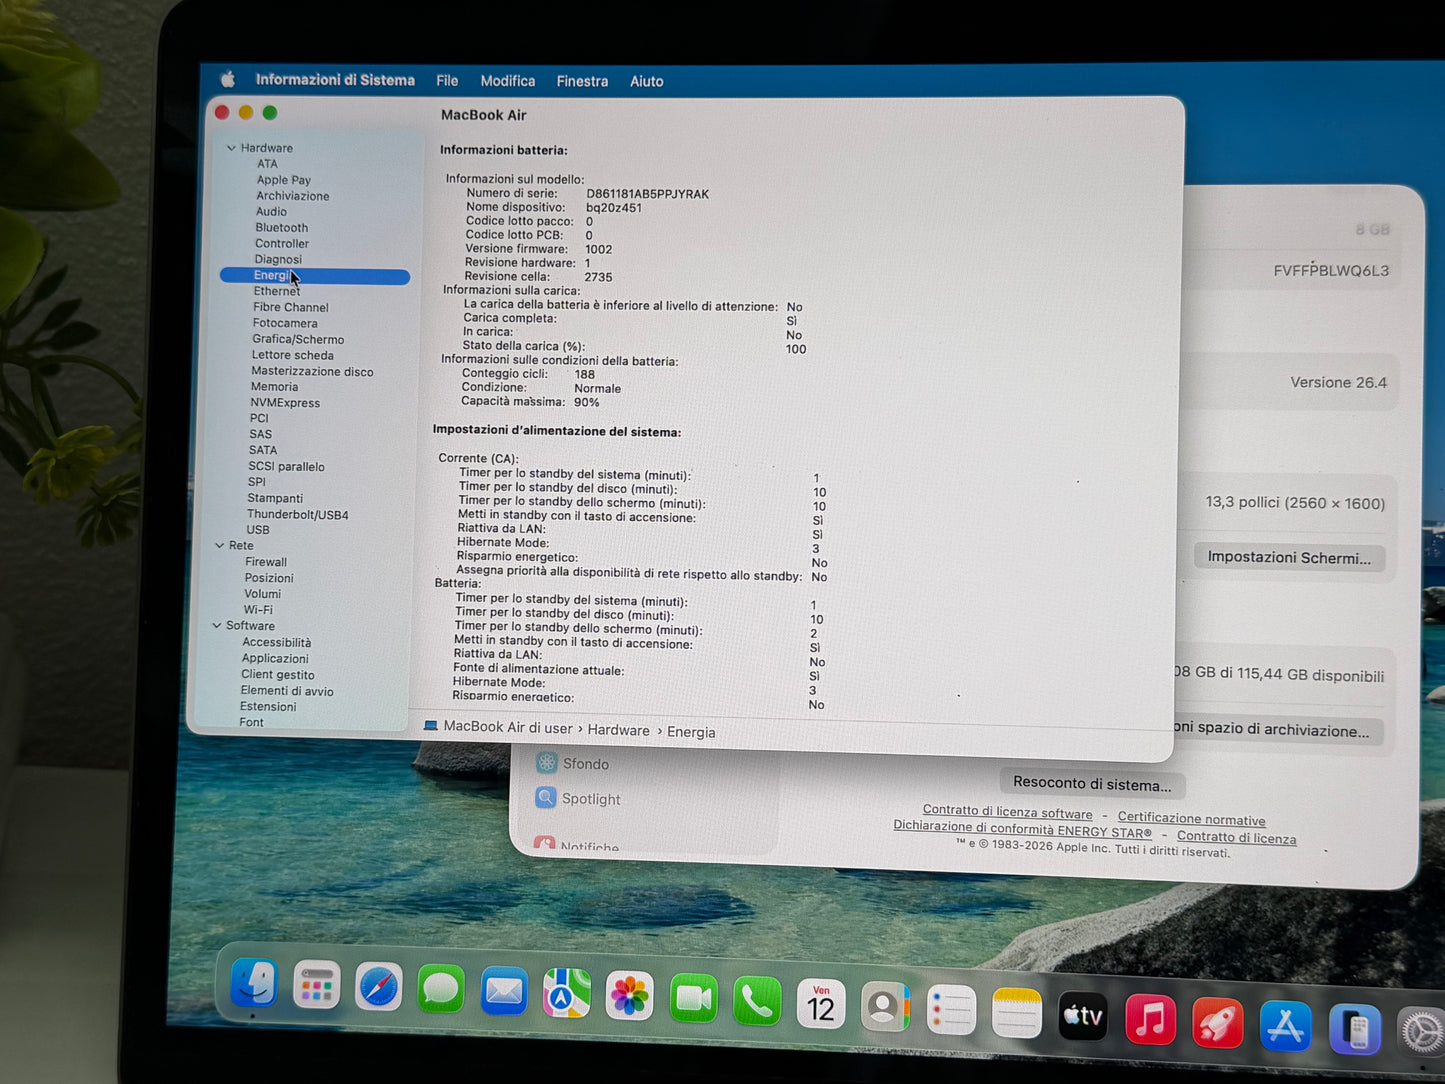1445x1084 pixels.
Task: Select Firewall under Rete
Action: point(266,562)
